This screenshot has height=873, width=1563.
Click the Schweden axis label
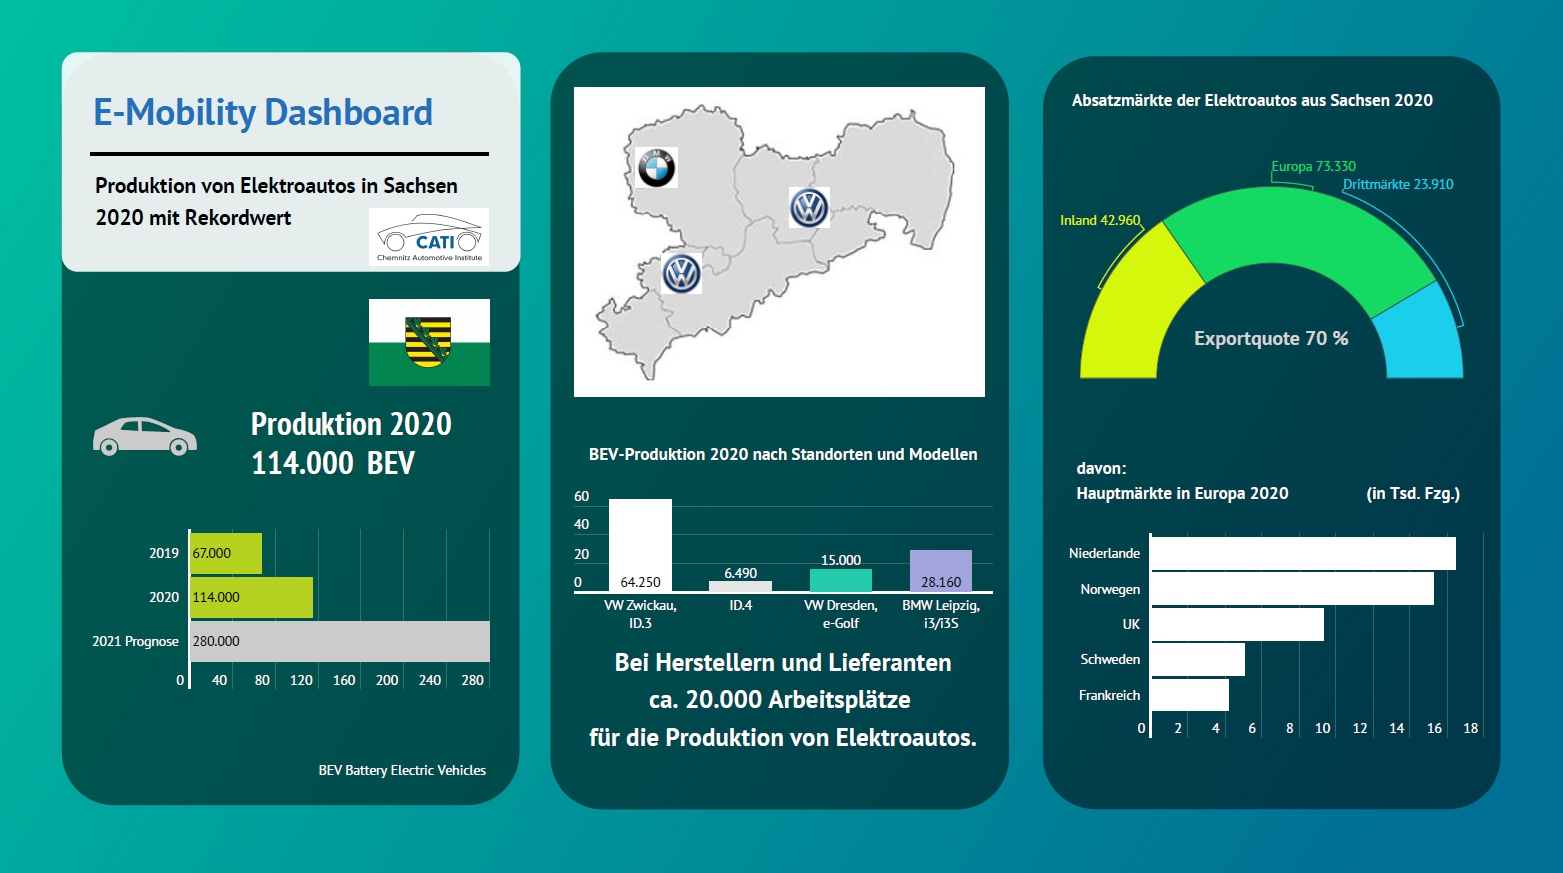[x=1110, y=659]
